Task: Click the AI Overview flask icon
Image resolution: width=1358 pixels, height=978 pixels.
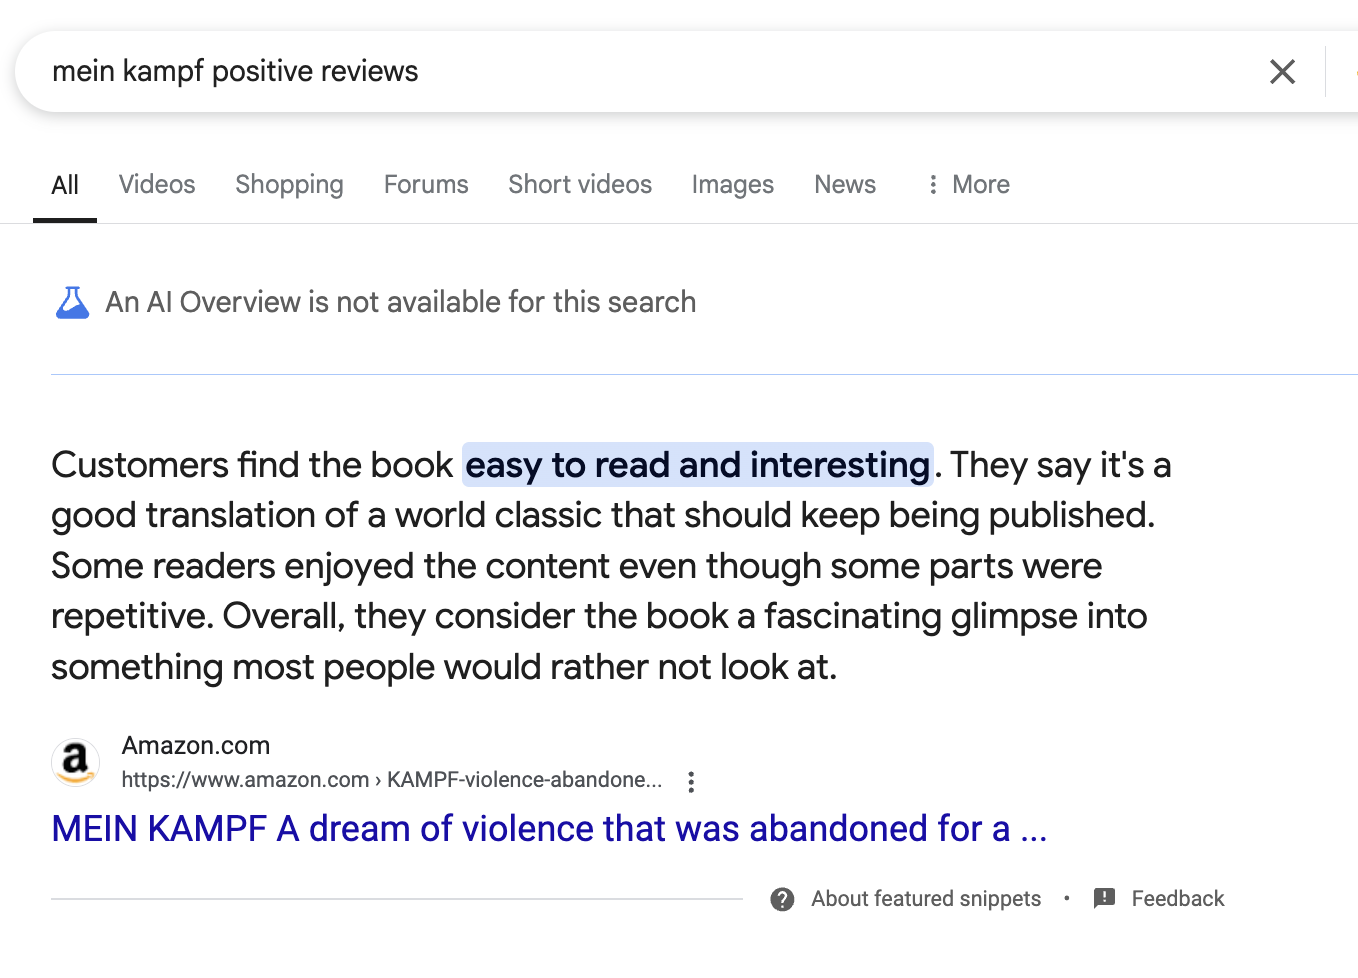Action: 72,302
